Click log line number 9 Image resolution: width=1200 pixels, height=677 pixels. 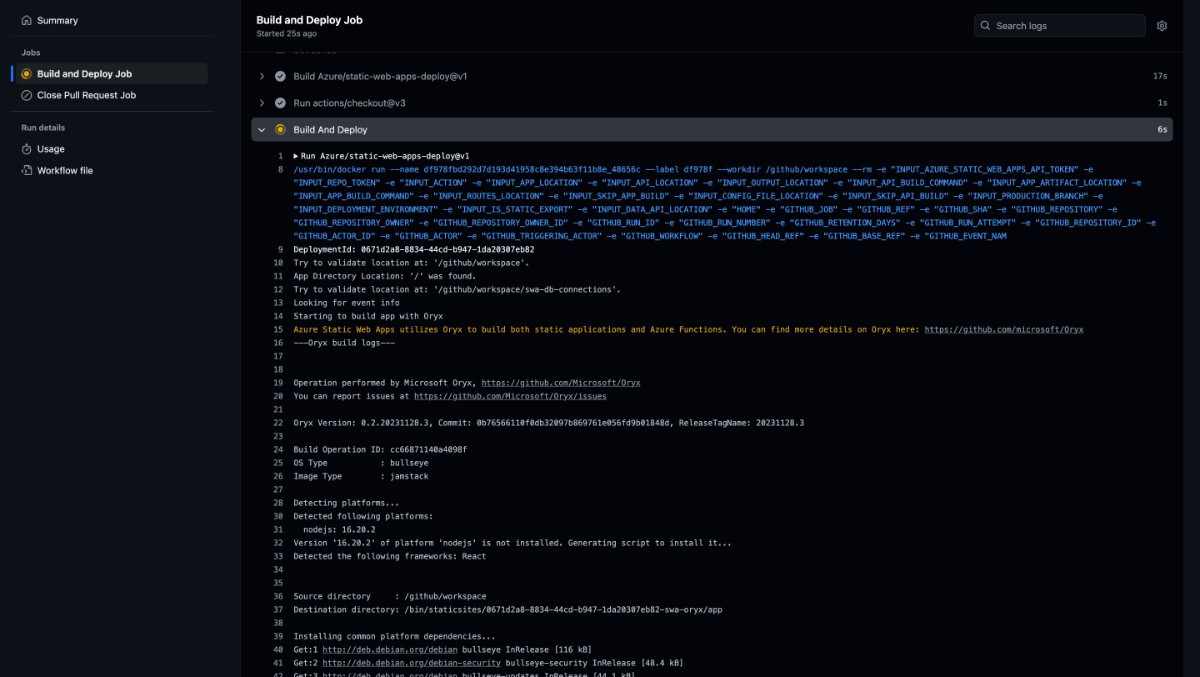(280, 249)
